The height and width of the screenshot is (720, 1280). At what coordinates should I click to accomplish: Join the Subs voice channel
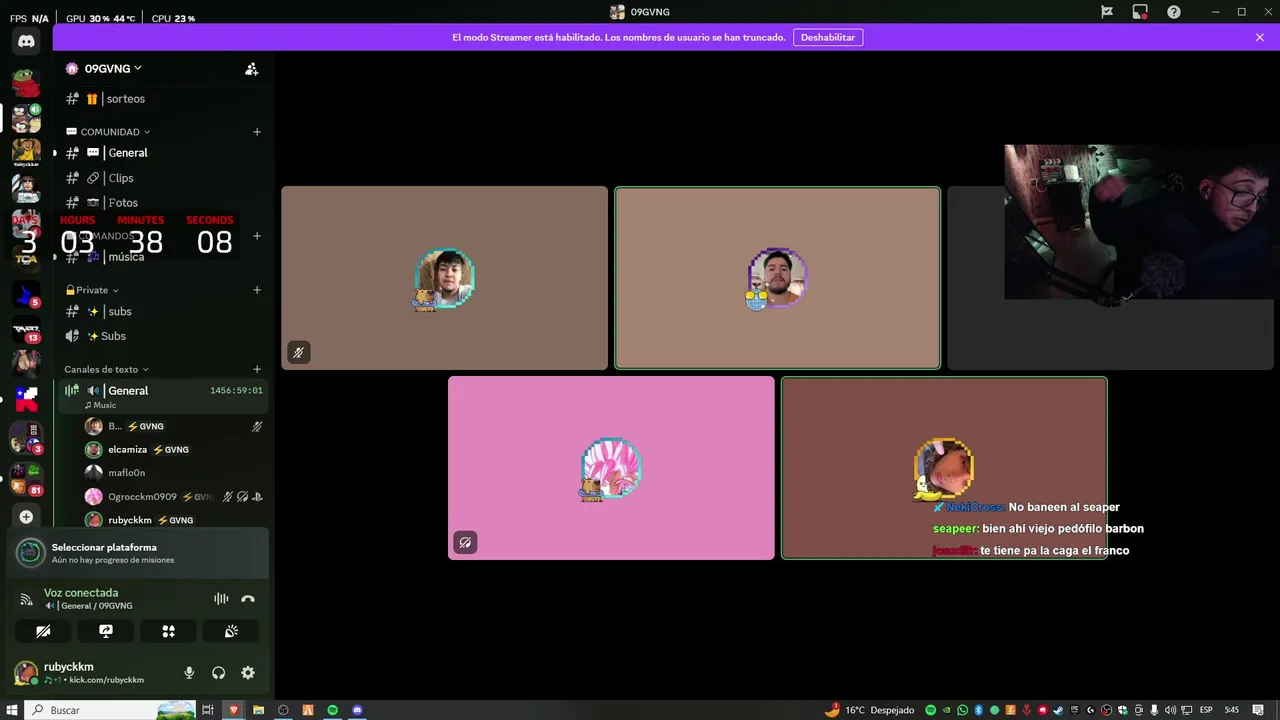coord(163,336)
